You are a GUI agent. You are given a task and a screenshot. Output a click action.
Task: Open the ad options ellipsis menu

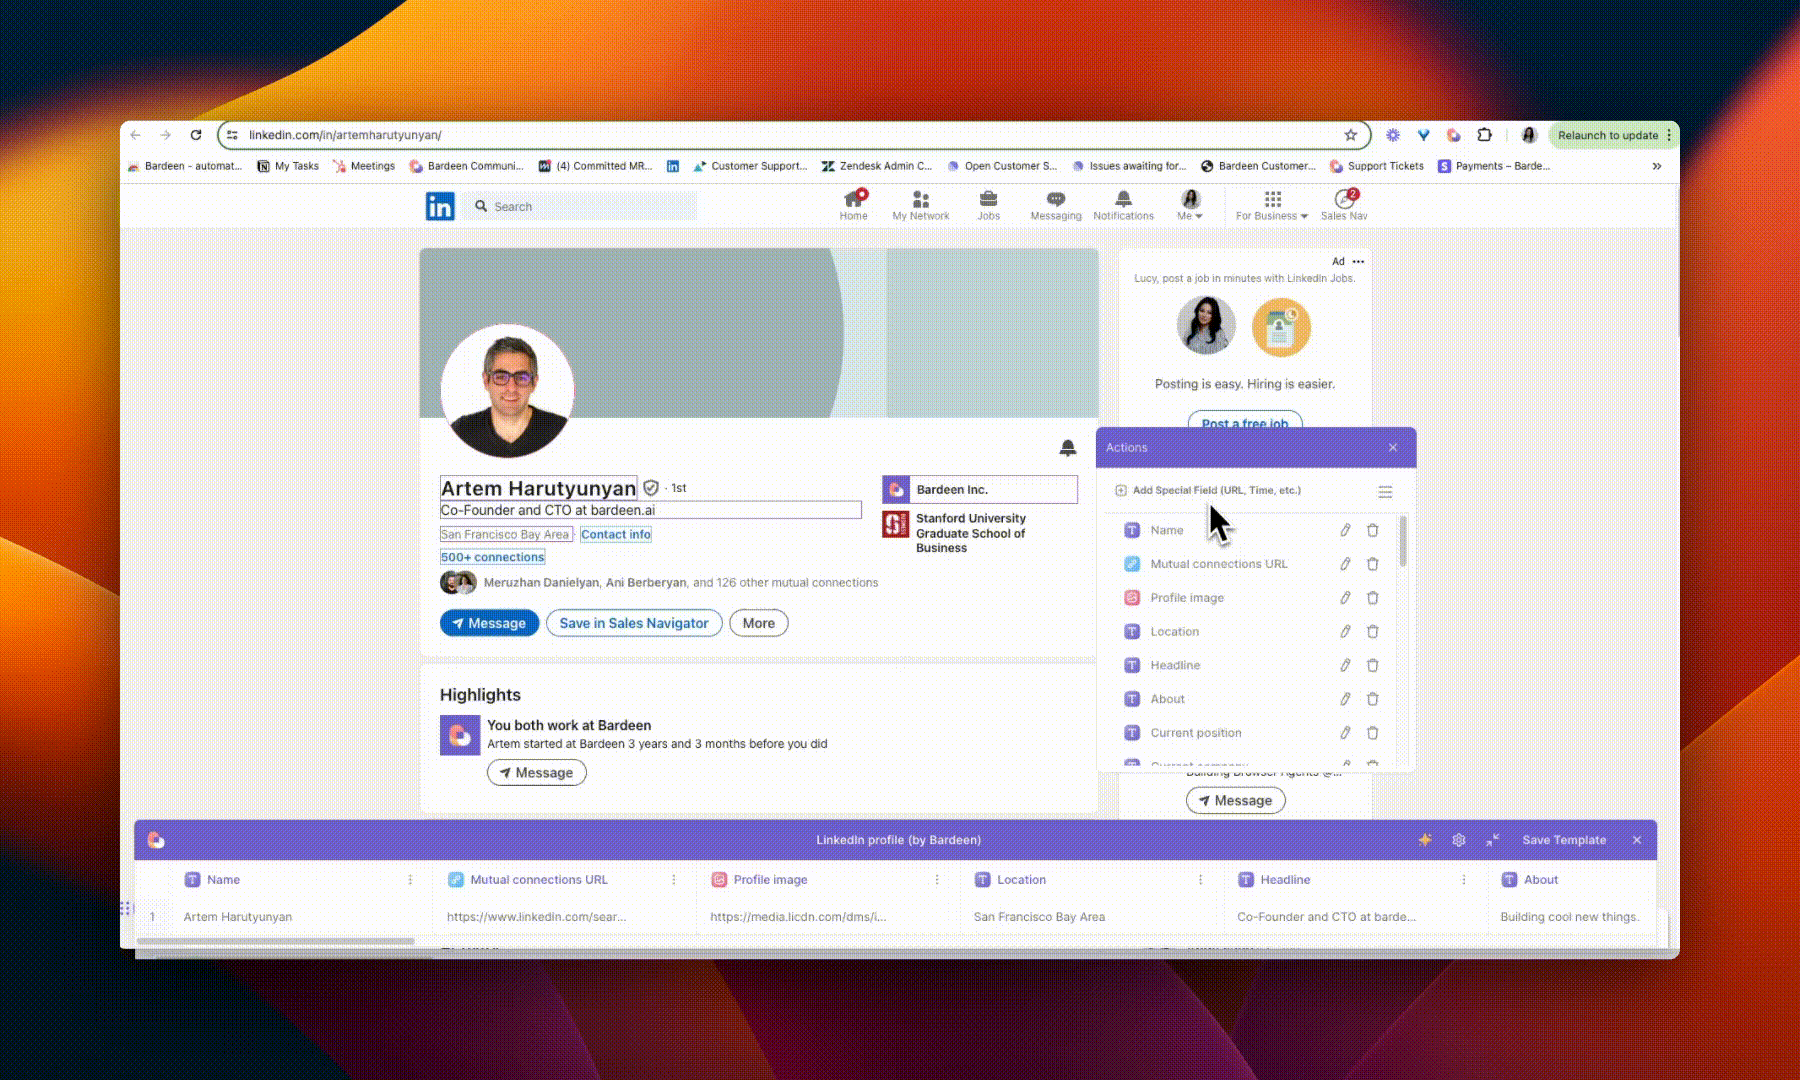(1358, 261)
